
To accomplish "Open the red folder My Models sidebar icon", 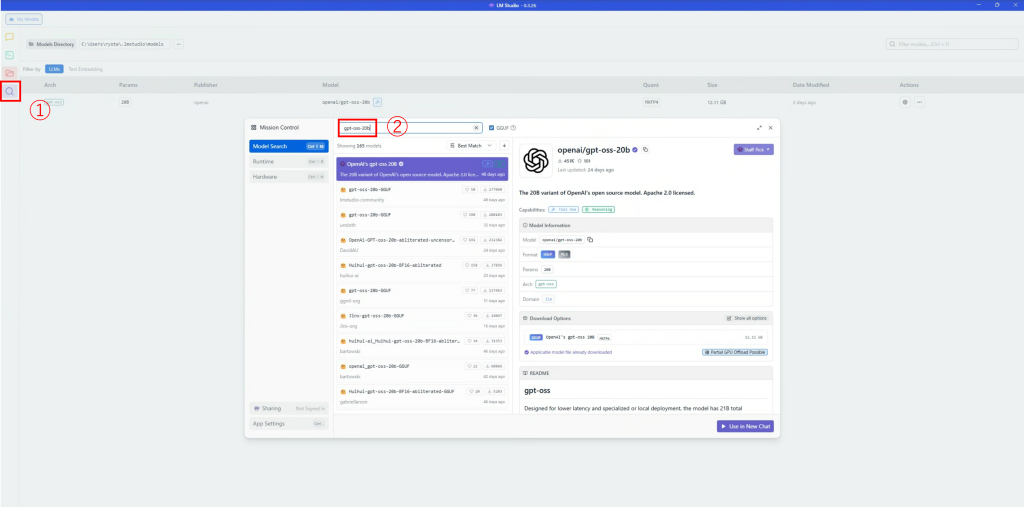I will click(x=10, y=73).
